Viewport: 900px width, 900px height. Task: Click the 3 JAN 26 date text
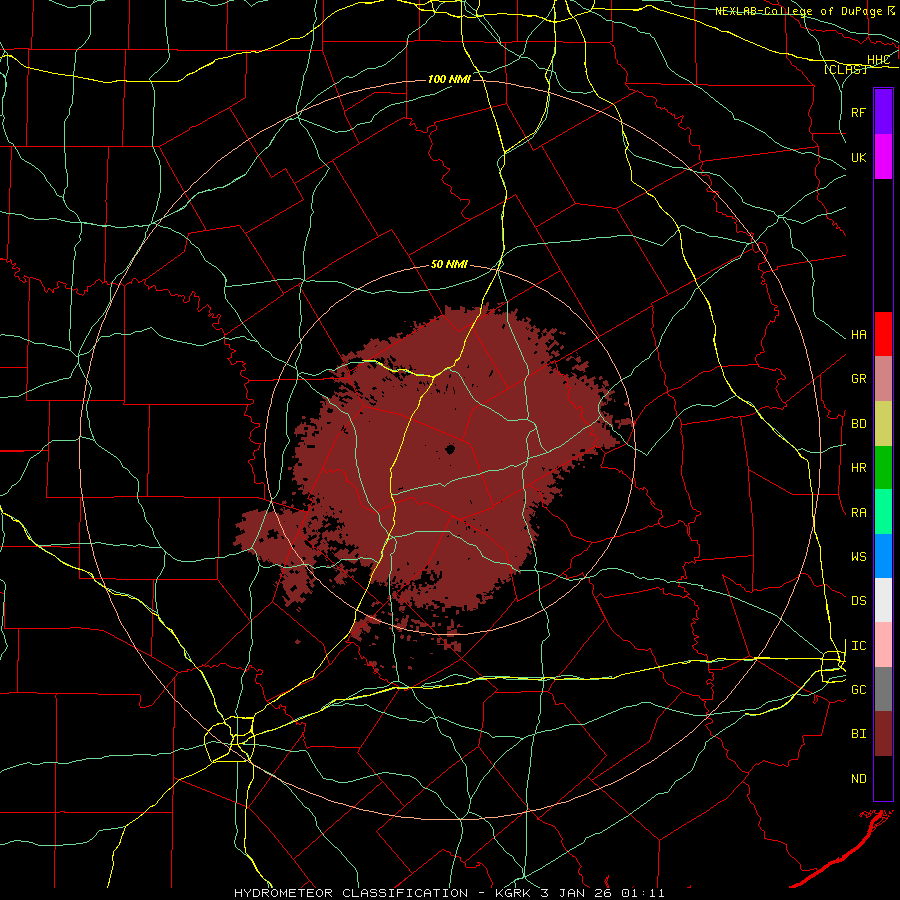point(576,893)
